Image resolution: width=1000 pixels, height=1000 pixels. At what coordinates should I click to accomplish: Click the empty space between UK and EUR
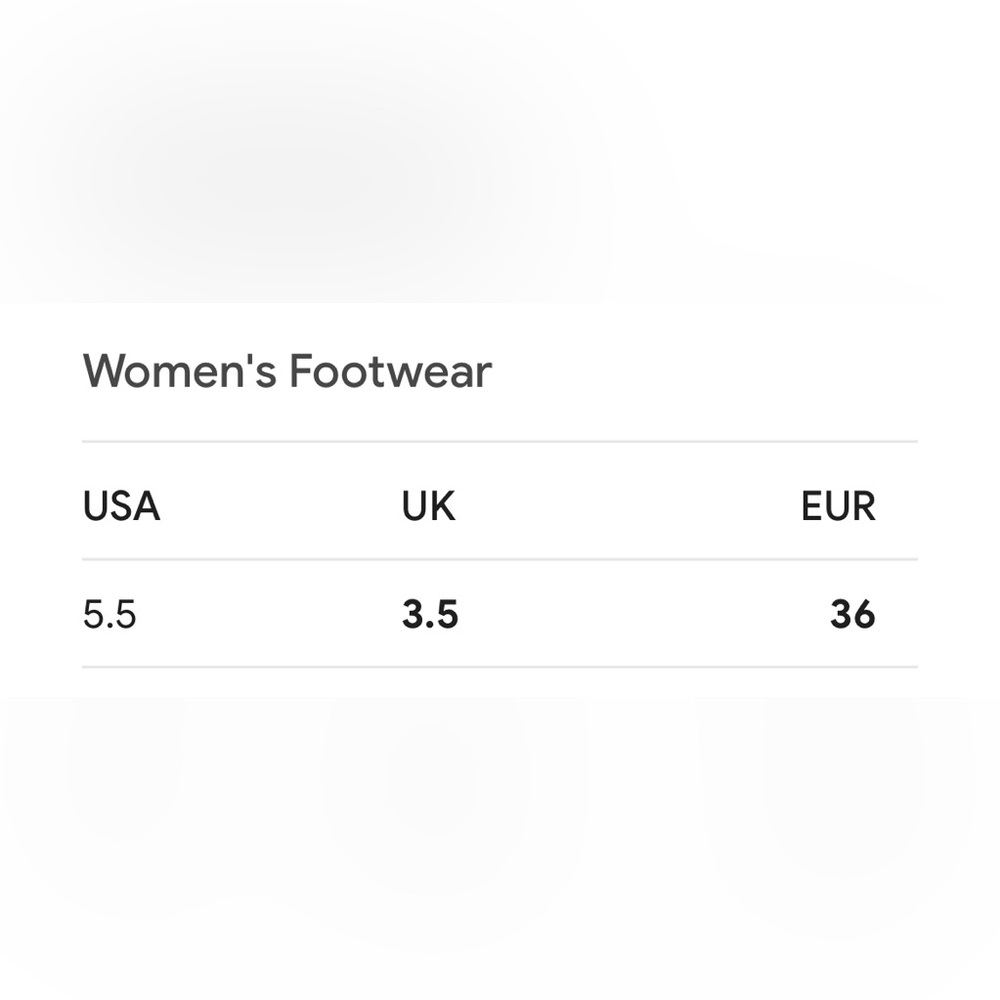tap(628, 506)
